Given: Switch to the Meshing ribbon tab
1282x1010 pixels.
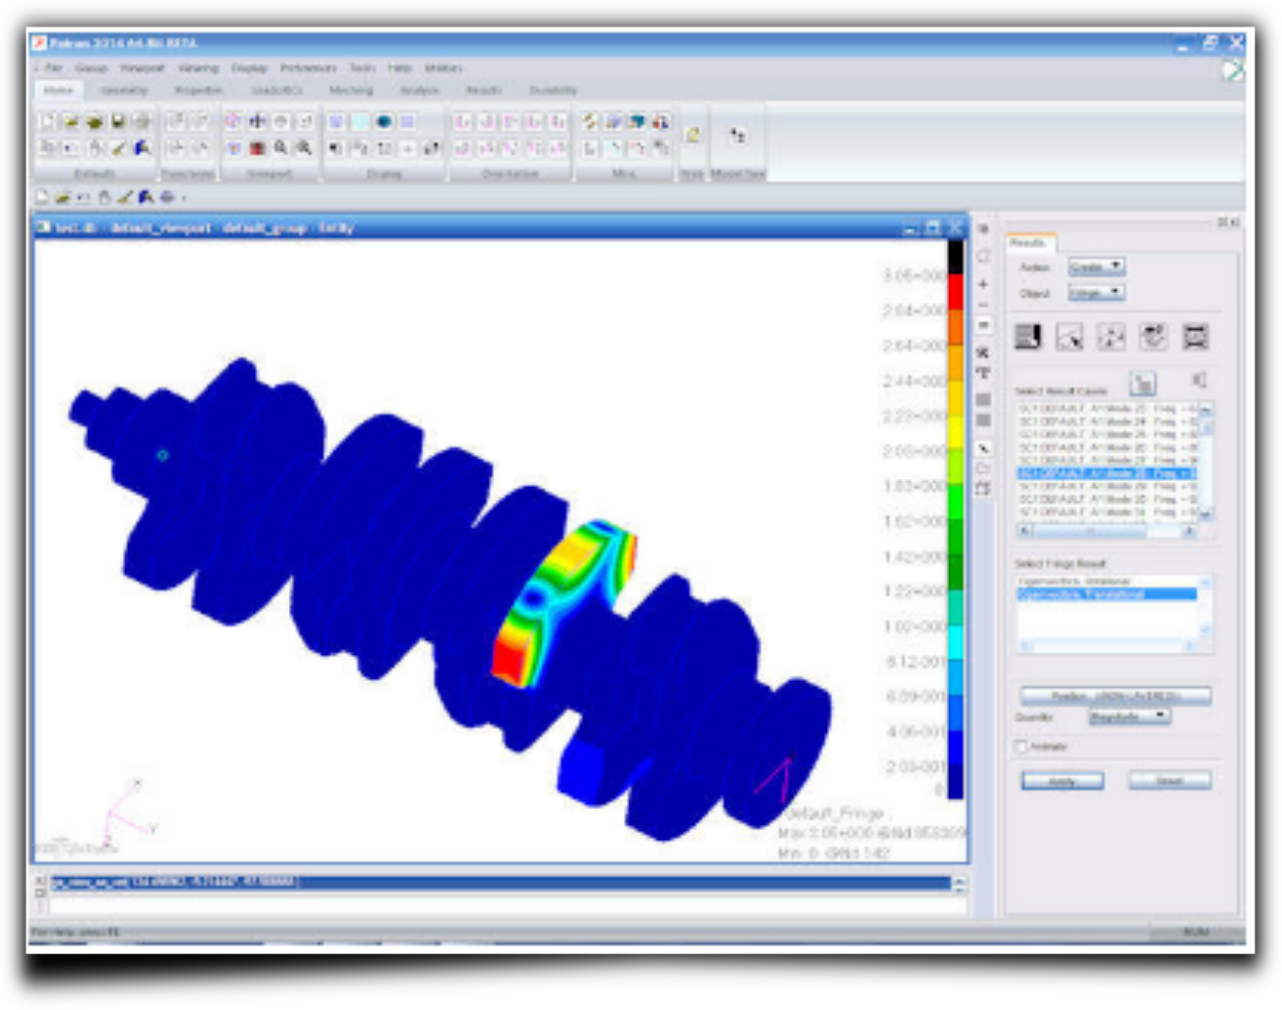Looking at the screenshot, I should click(351, 90).
